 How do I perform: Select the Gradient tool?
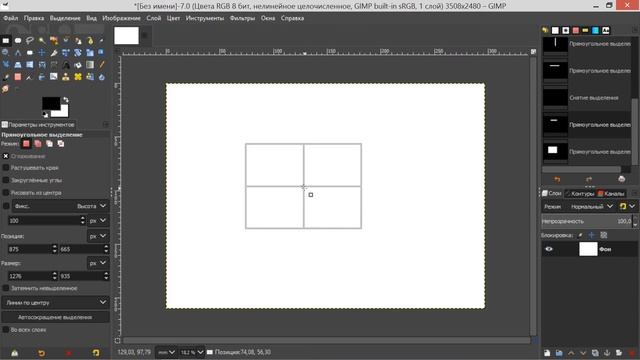(x=90, y=65)
